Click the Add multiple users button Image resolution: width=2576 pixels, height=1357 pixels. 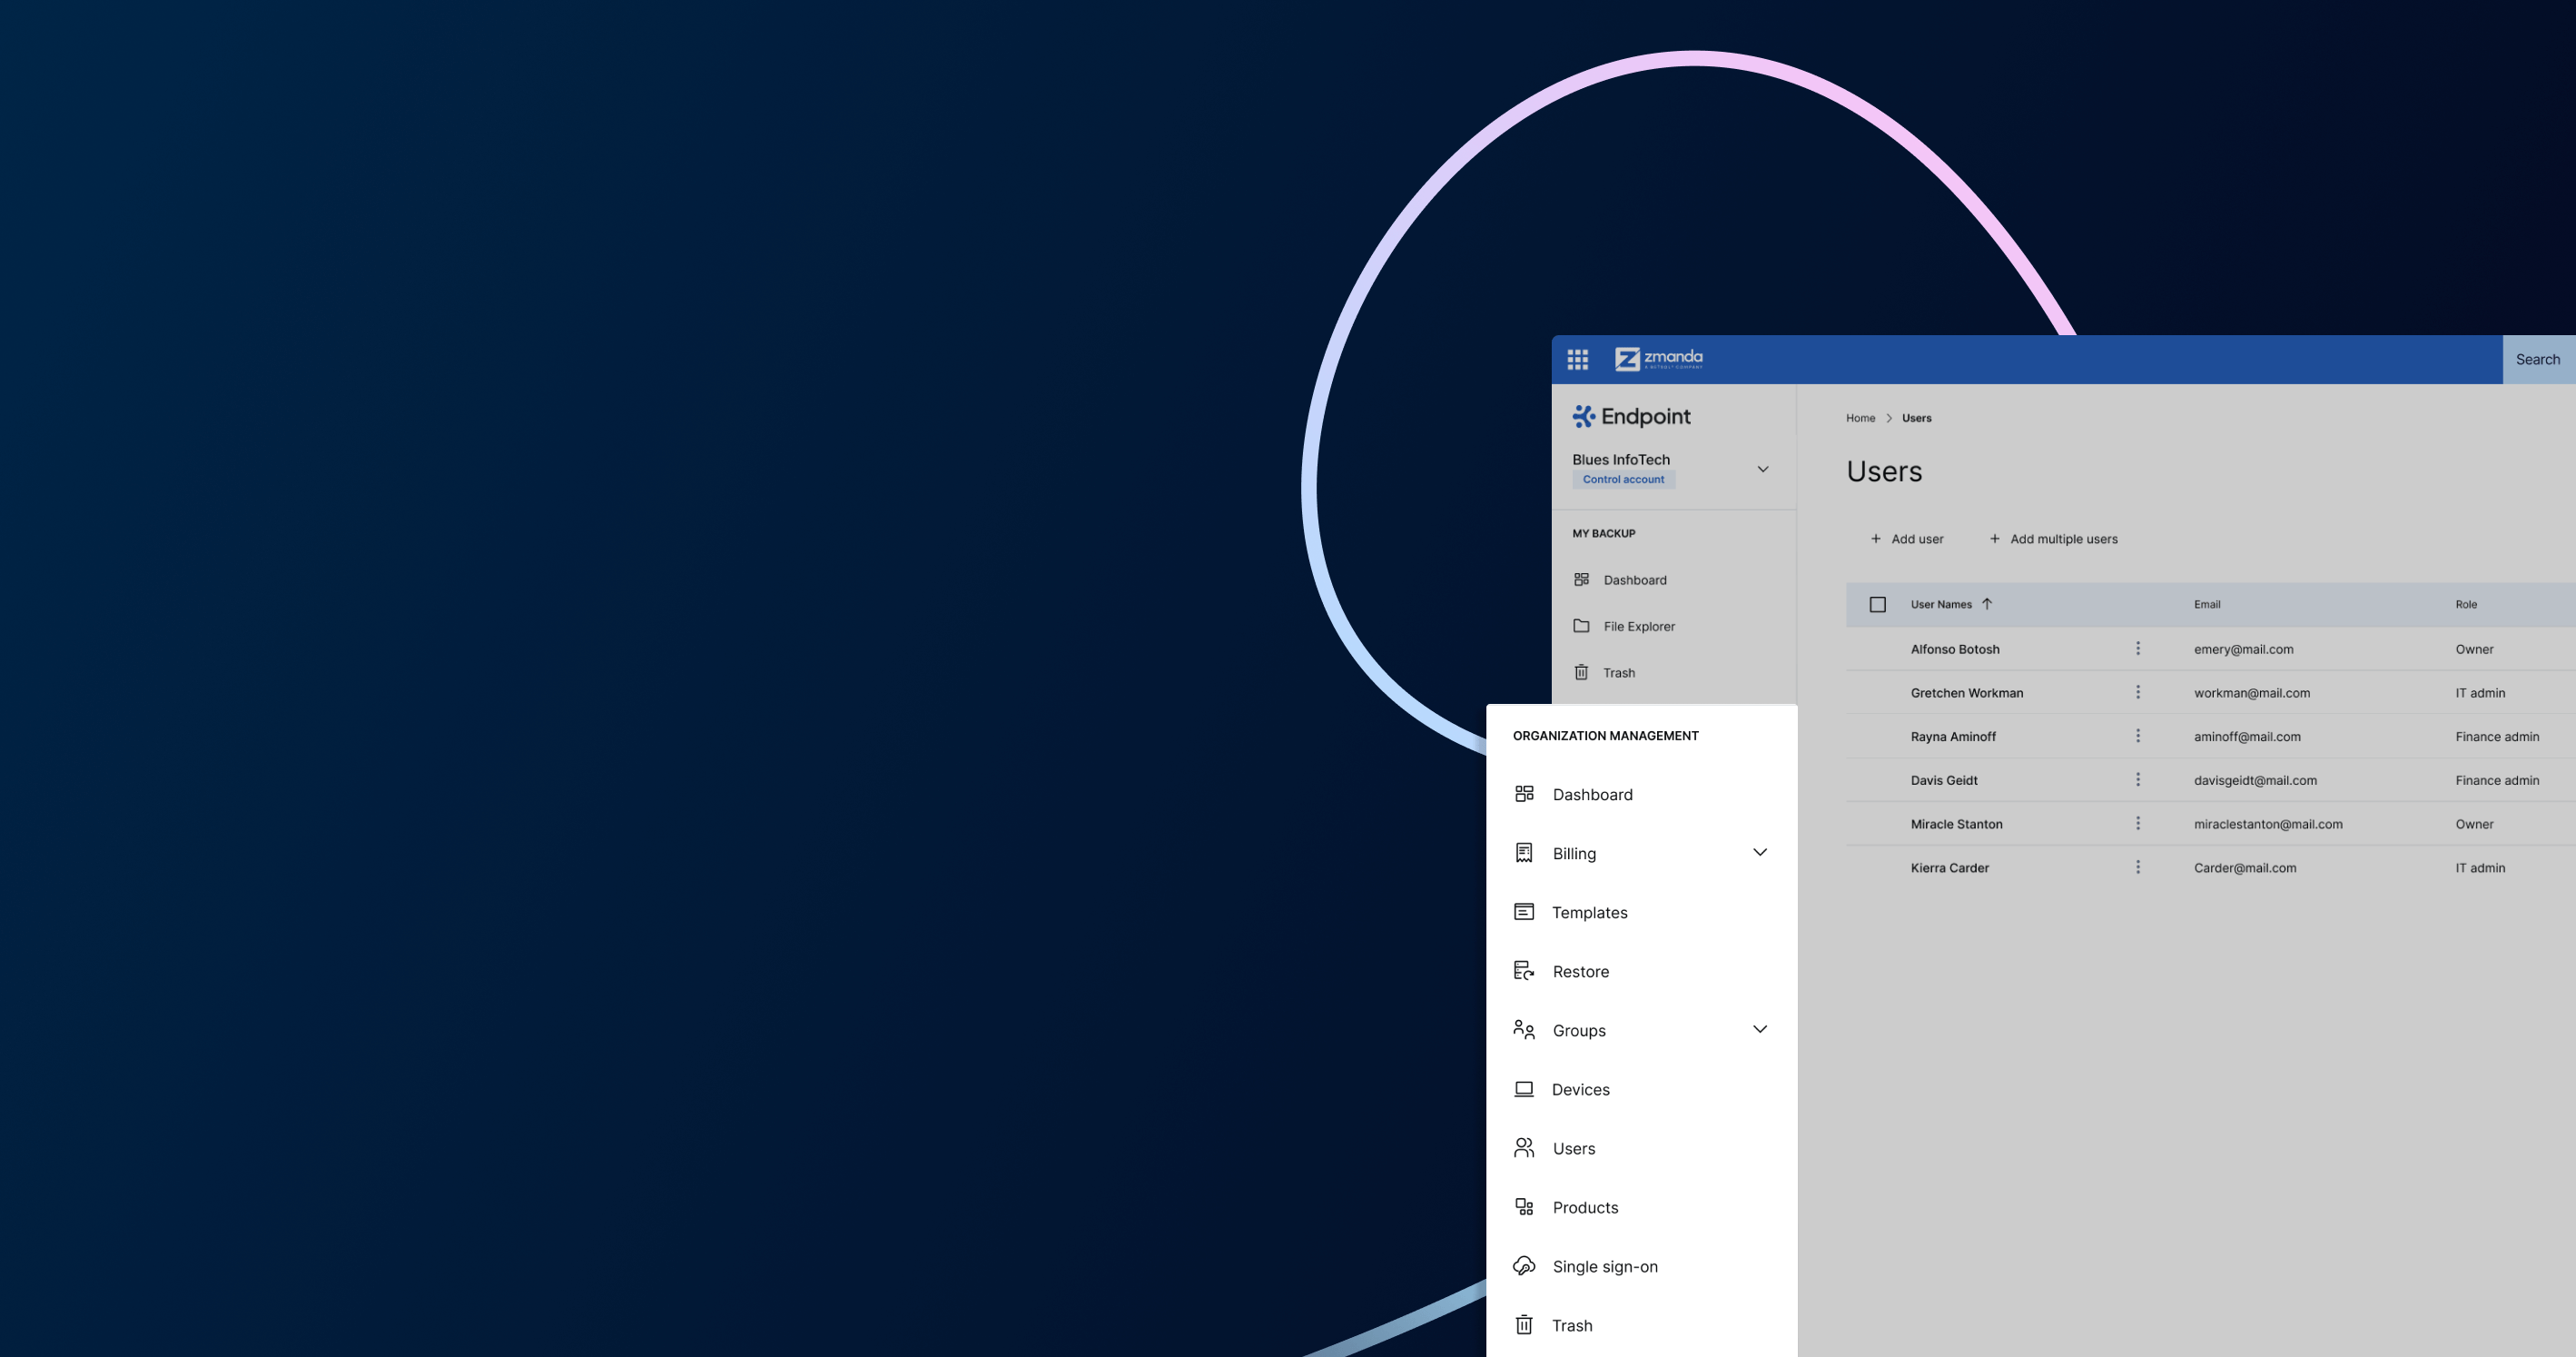pos(2051,537)
